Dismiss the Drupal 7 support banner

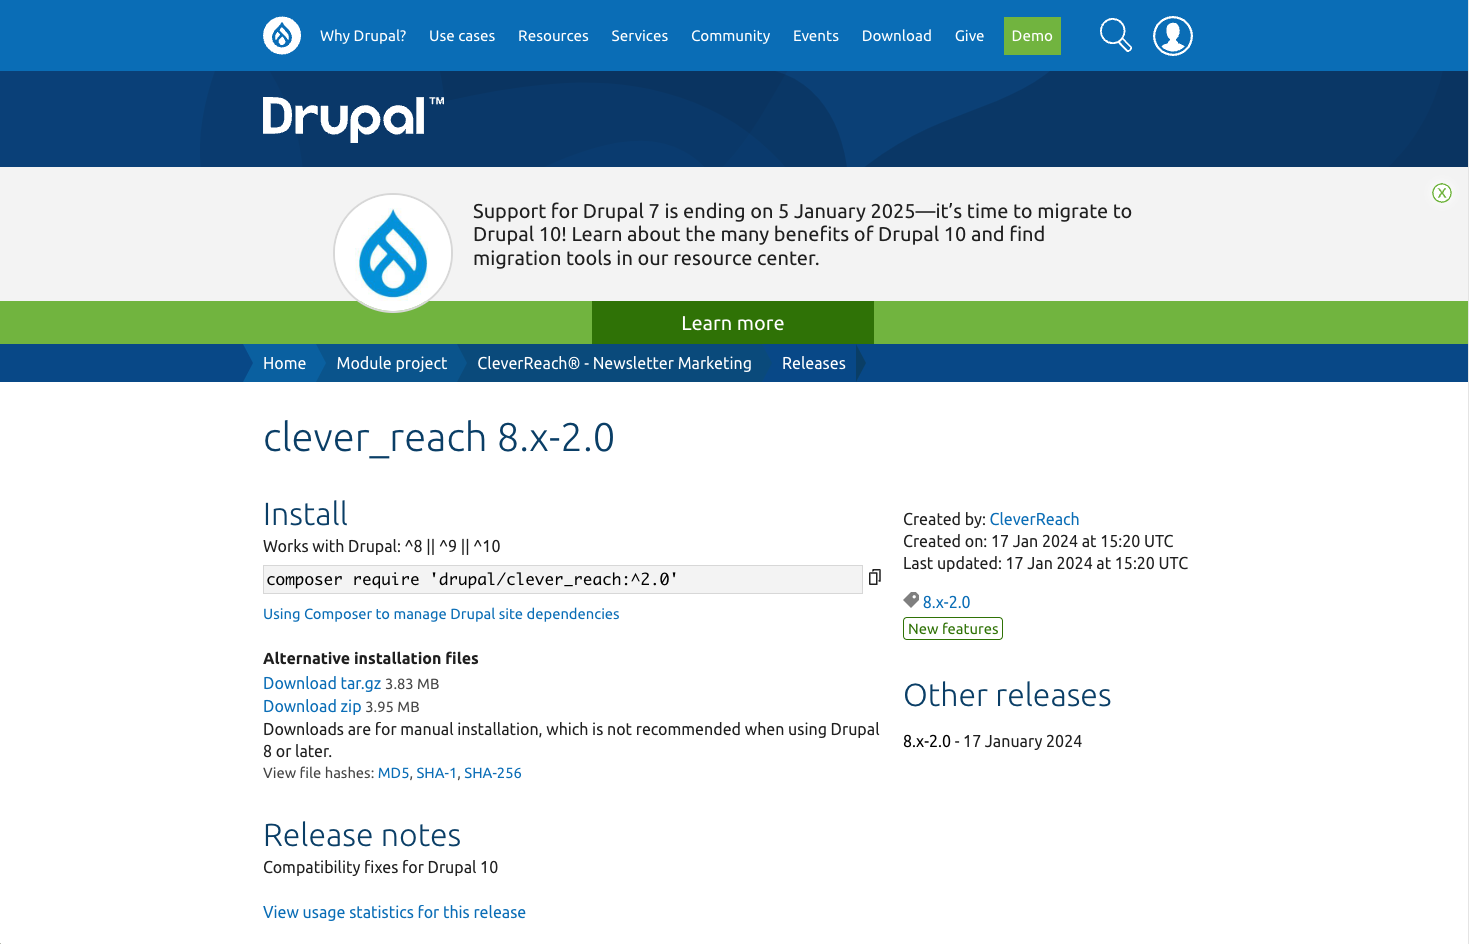point(1441,193)
